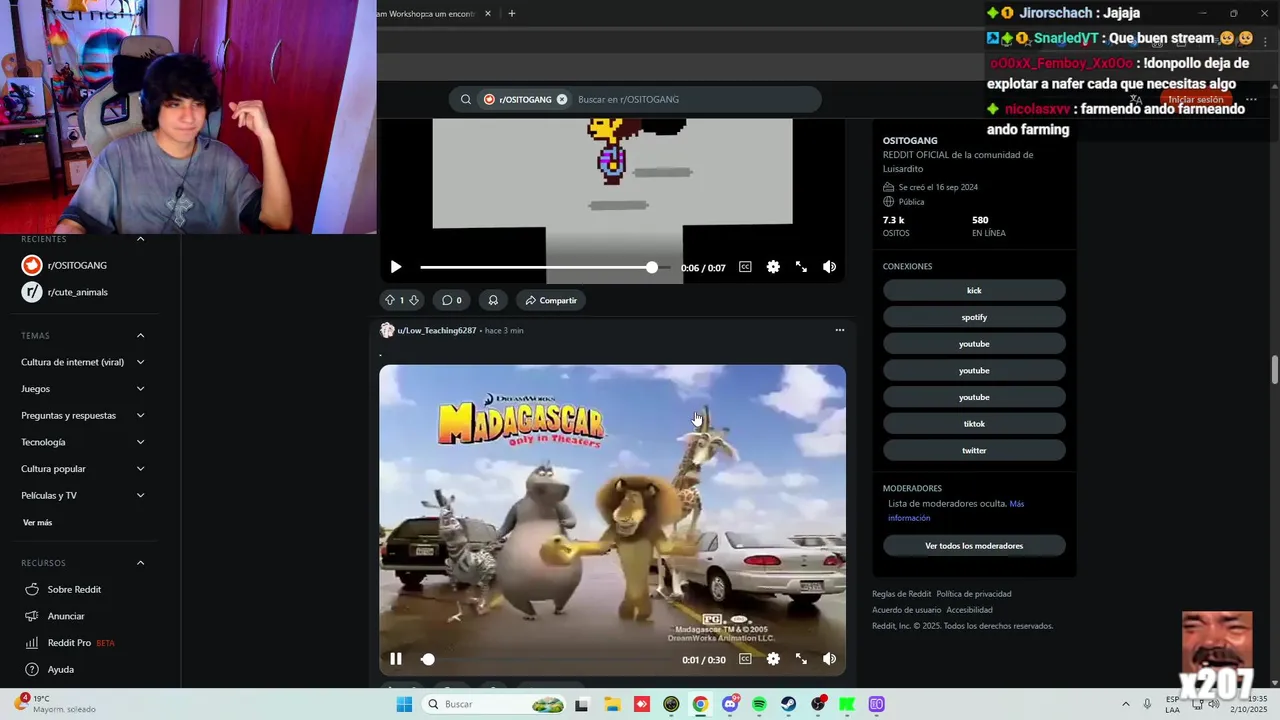Fullscreen the Madagascar video player
Image resolution: width=1280 pixels, height=720 pixels.
pos(801,659)
